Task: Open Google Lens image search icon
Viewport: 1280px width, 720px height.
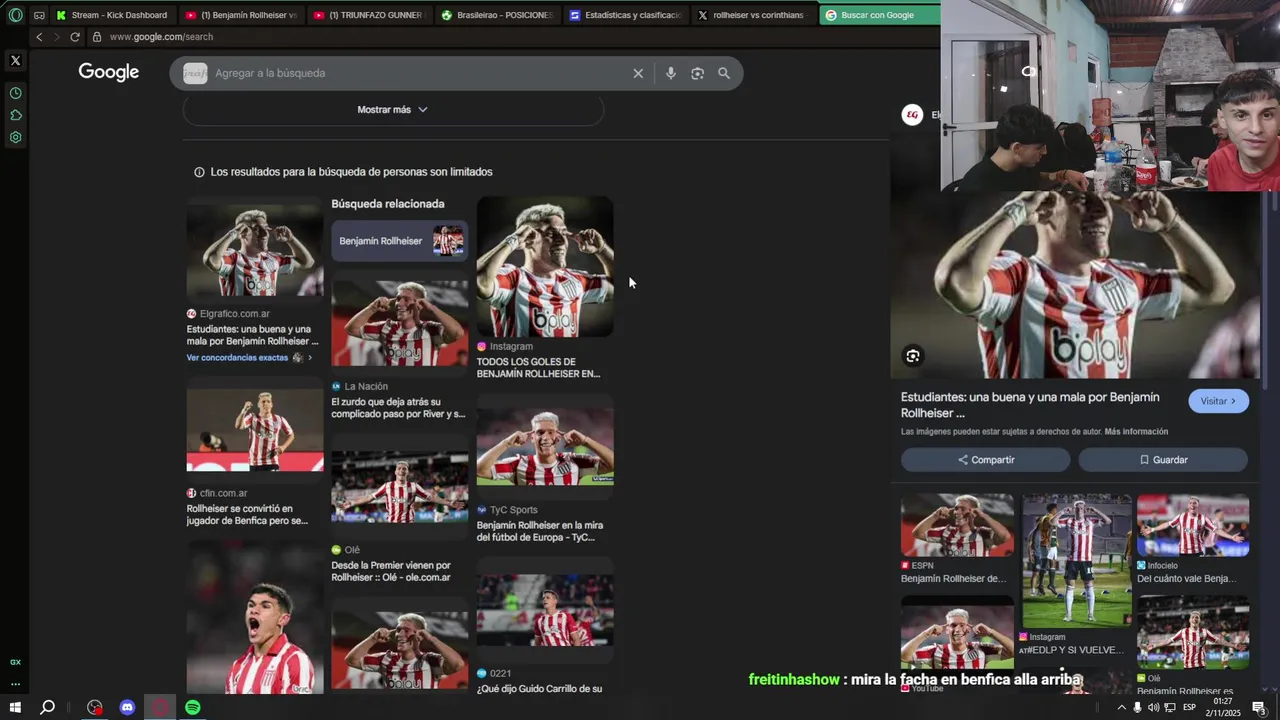Action: click(697, 73)
